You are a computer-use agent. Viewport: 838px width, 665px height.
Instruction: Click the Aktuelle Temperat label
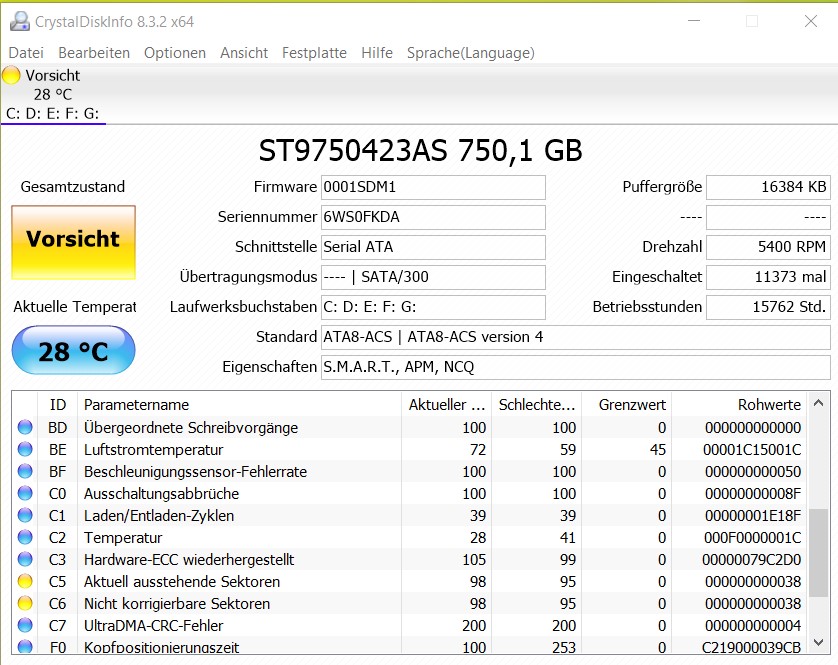coord(75,307)
